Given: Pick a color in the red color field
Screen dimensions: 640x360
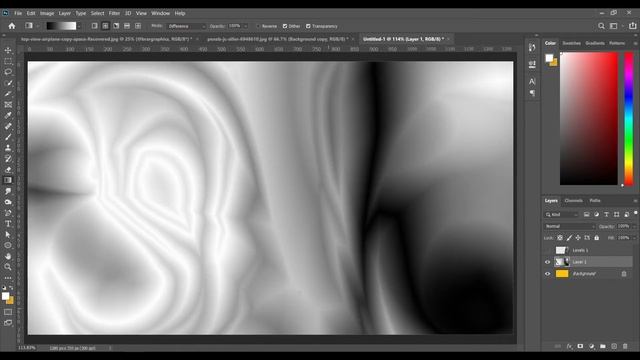Looking at the screenshot, I should 589,118.
